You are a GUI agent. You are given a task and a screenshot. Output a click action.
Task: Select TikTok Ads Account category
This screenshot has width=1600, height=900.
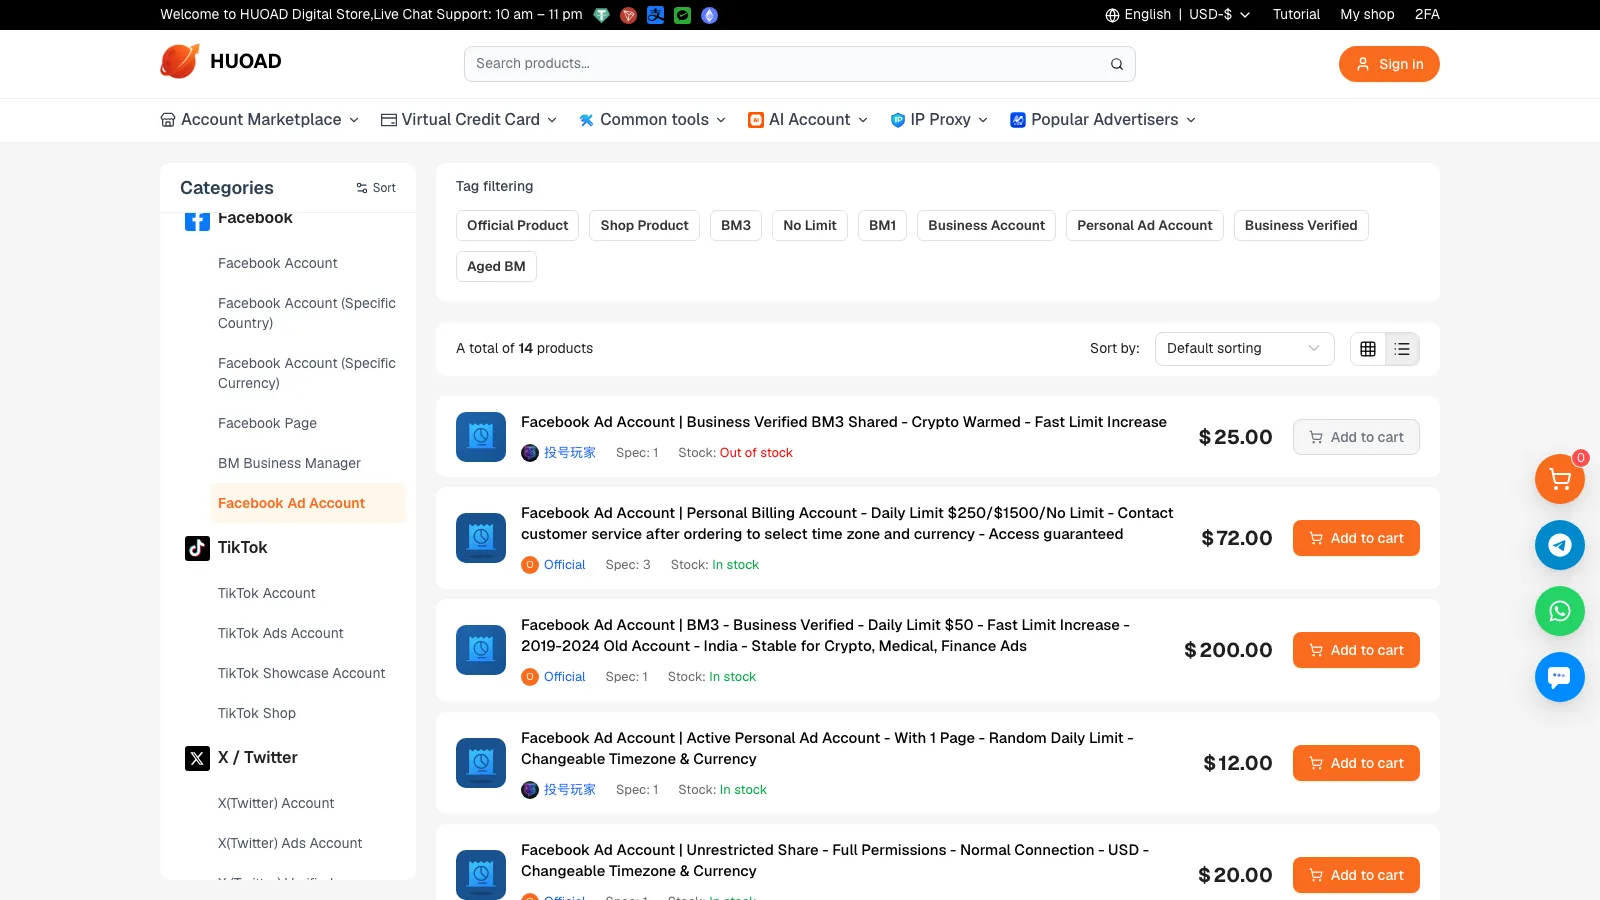281,634
